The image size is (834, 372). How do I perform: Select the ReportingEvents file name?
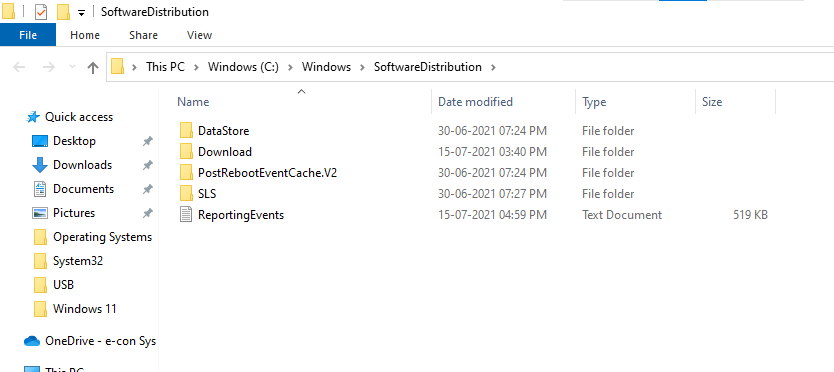(241, 215)
